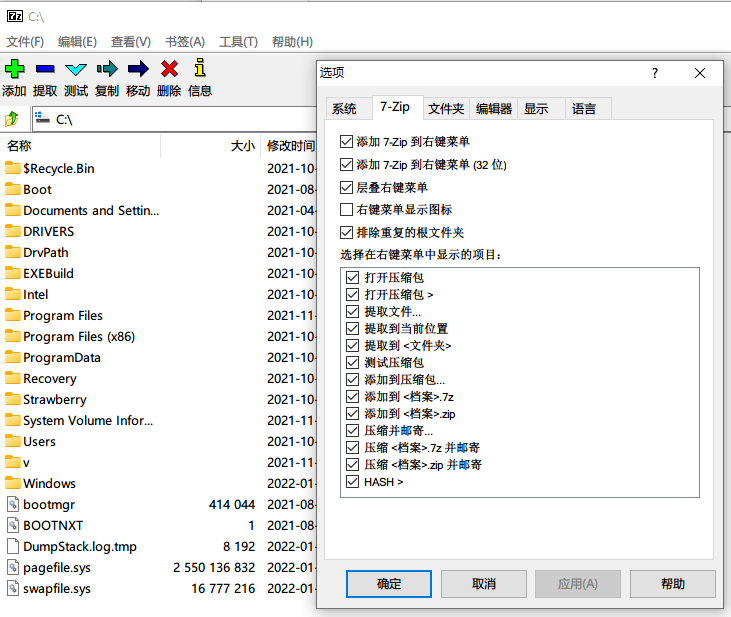Screen dimensions: 731x617
Task: Sort by the 修改时间 column header
Action: [289, 146]
